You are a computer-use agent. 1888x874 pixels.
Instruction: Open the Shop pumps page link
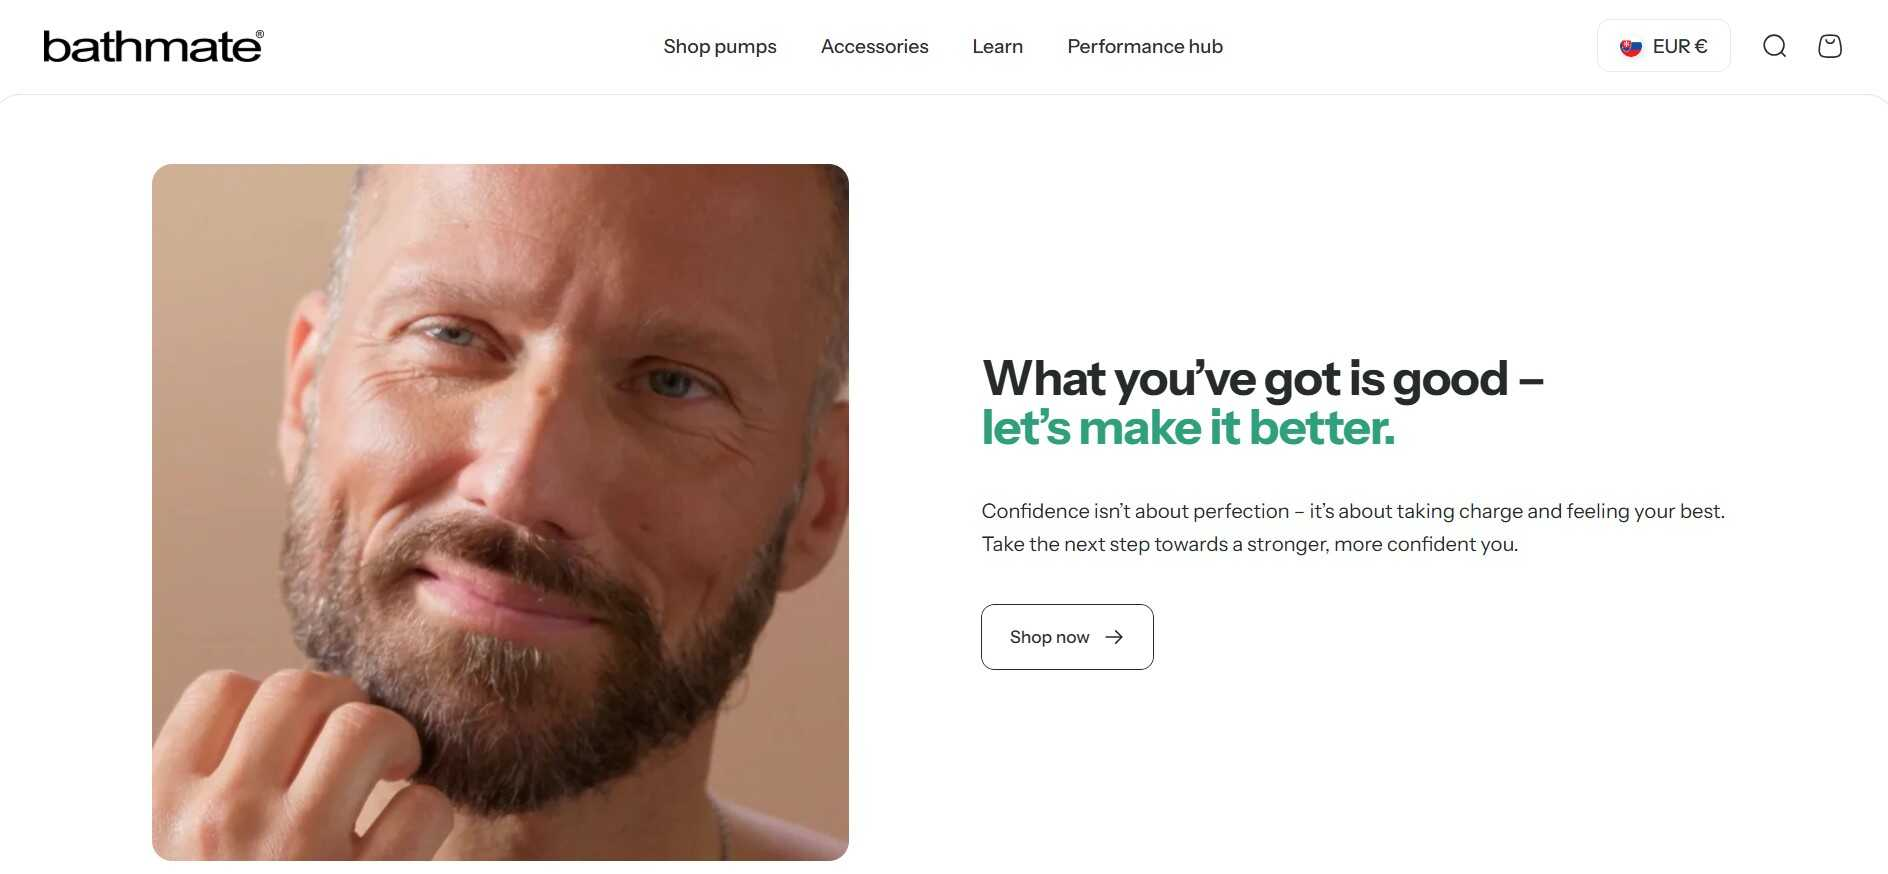coord(720,46)
